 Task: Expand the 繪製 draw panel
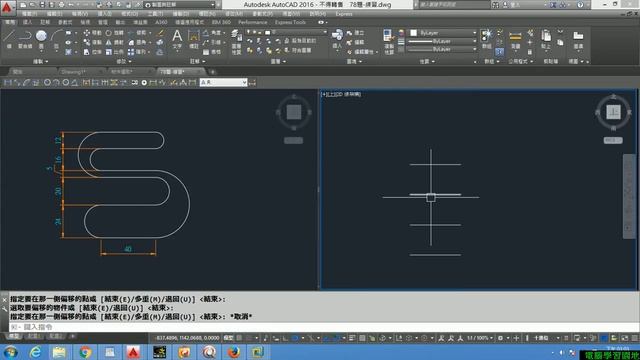click(x=40, y=62)
